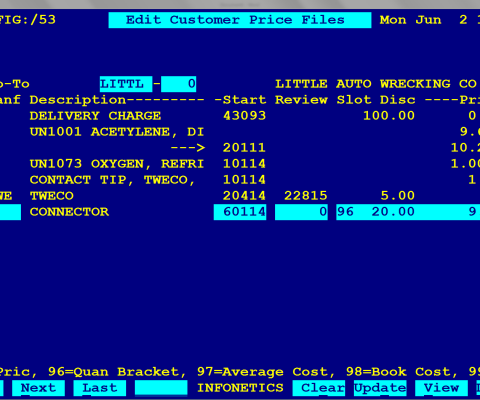Click the -Start column header
The height and width of the screenshot is (400, 480).
pos(240,100)
